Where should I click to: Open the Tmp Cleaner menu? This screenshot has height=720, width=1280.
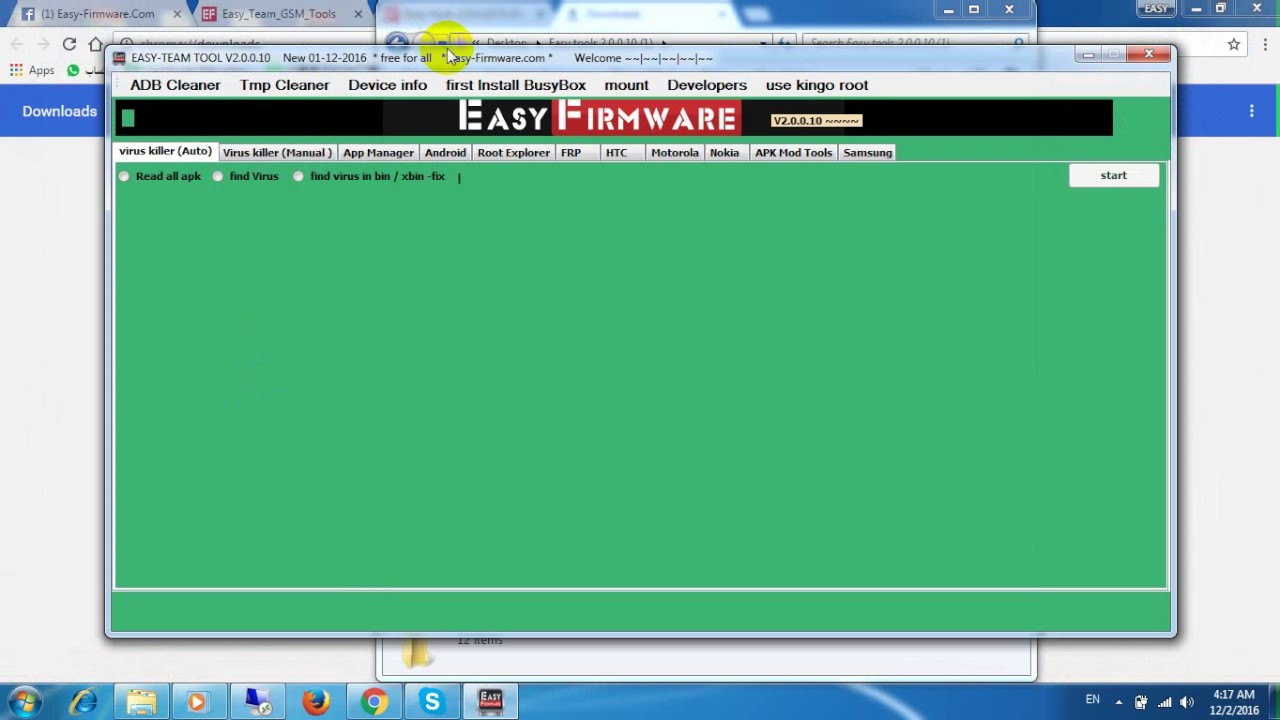click(x=284, y=85)
